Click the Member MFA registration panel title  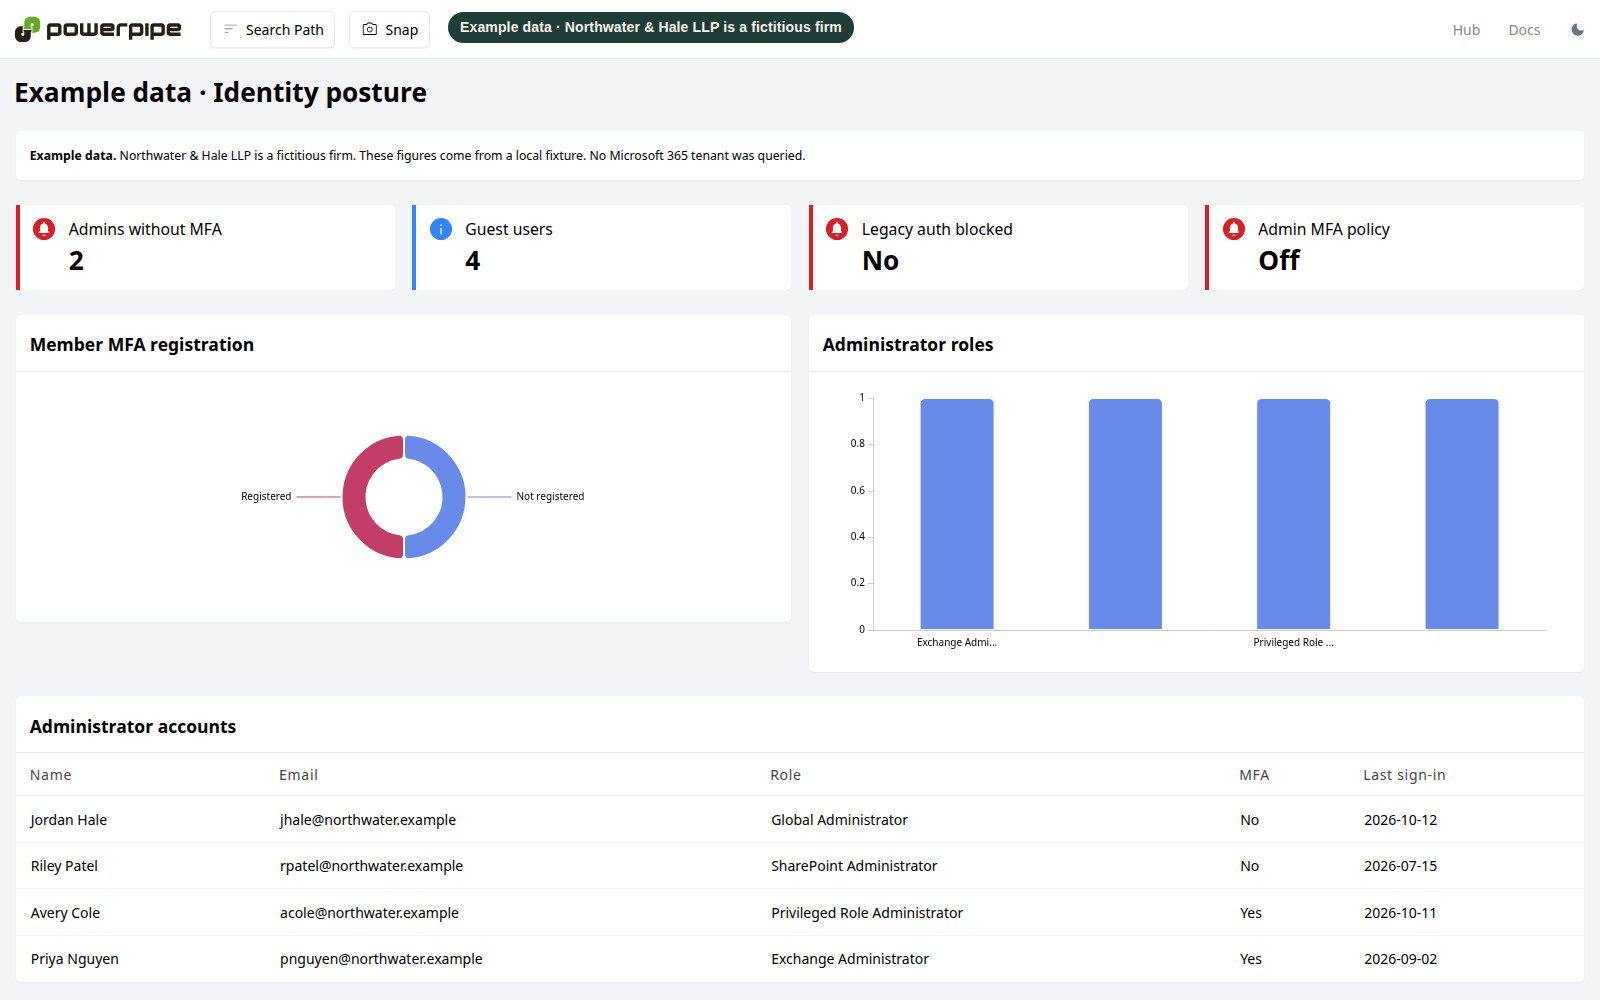(x=142, y=344)
